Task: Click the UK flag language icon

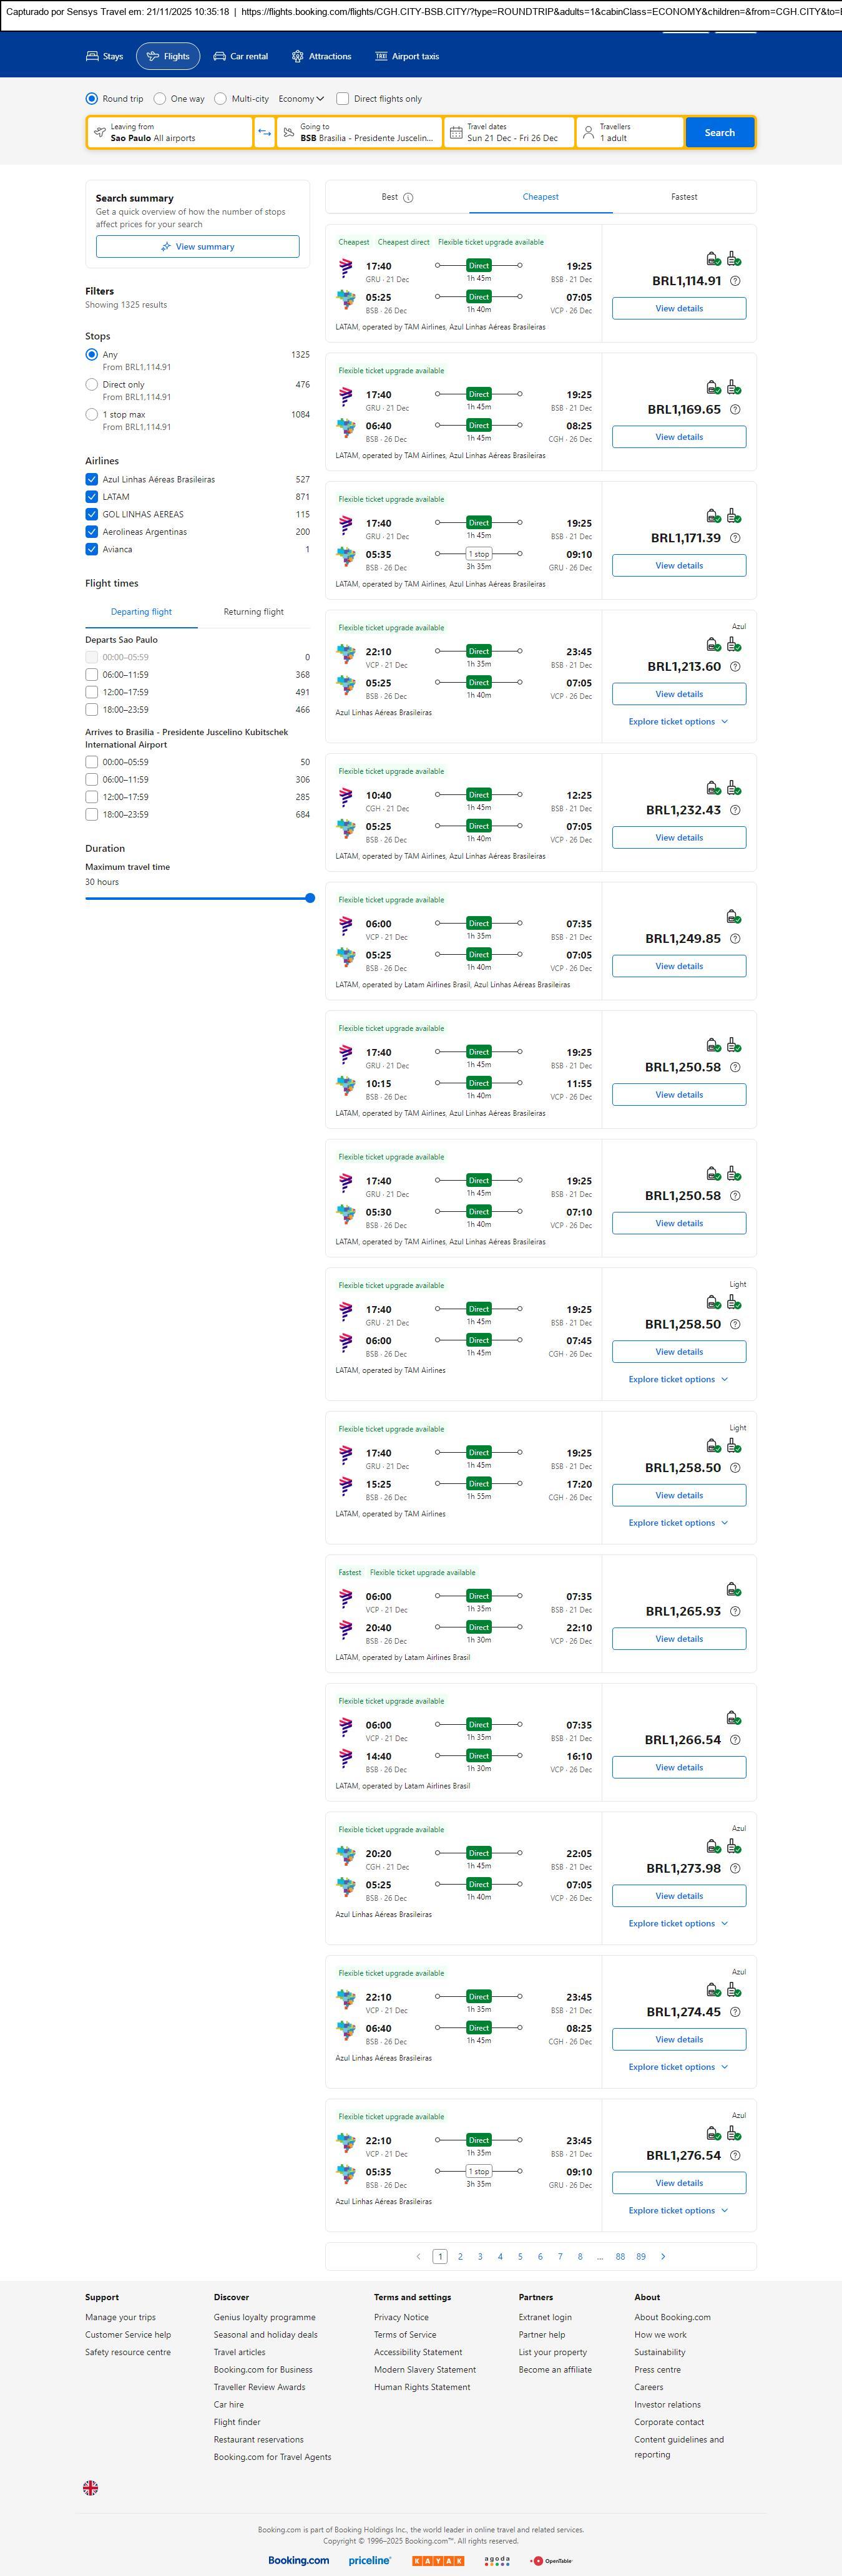Action: click(x=90, y=2487)
